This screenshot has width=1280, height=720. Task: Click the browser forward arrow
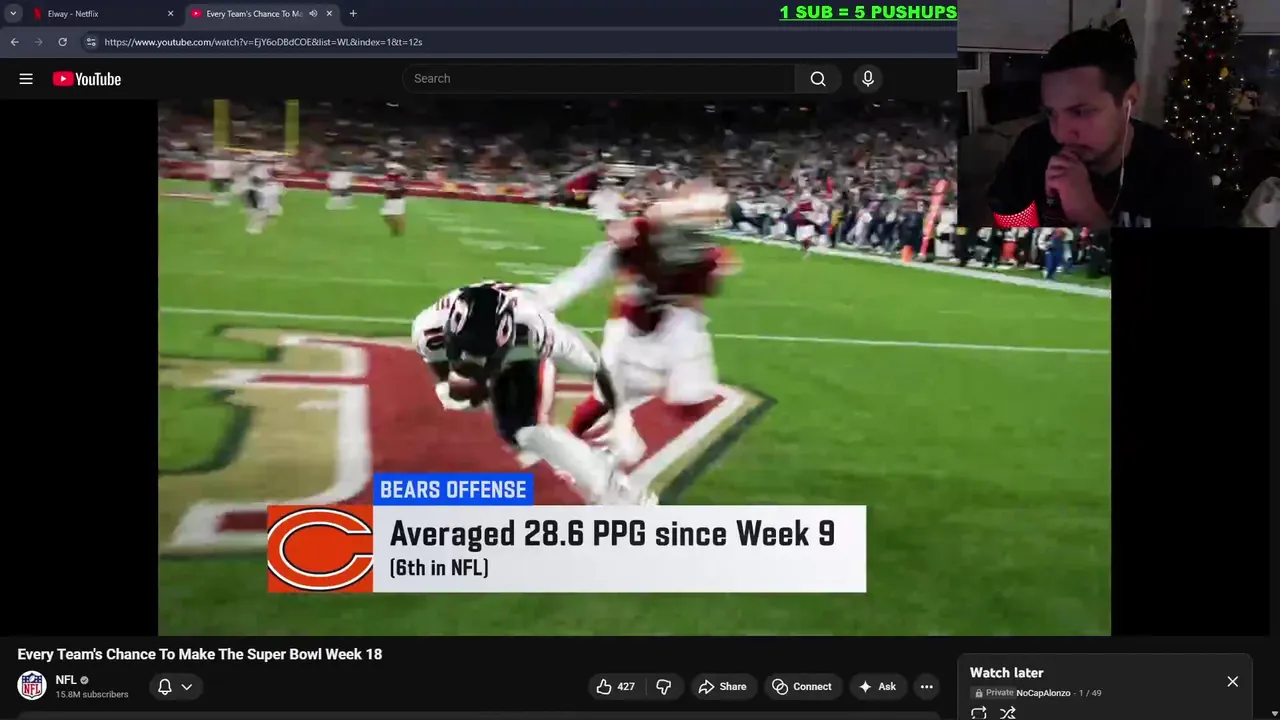(x=38, y=42)
